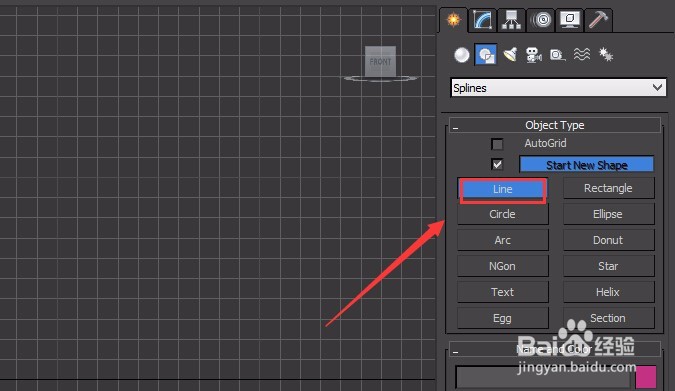Image resolution: width=675 pixels, height=391 pixels.
Task: Switch to the Display panel tab
Action: pos(570,20)
